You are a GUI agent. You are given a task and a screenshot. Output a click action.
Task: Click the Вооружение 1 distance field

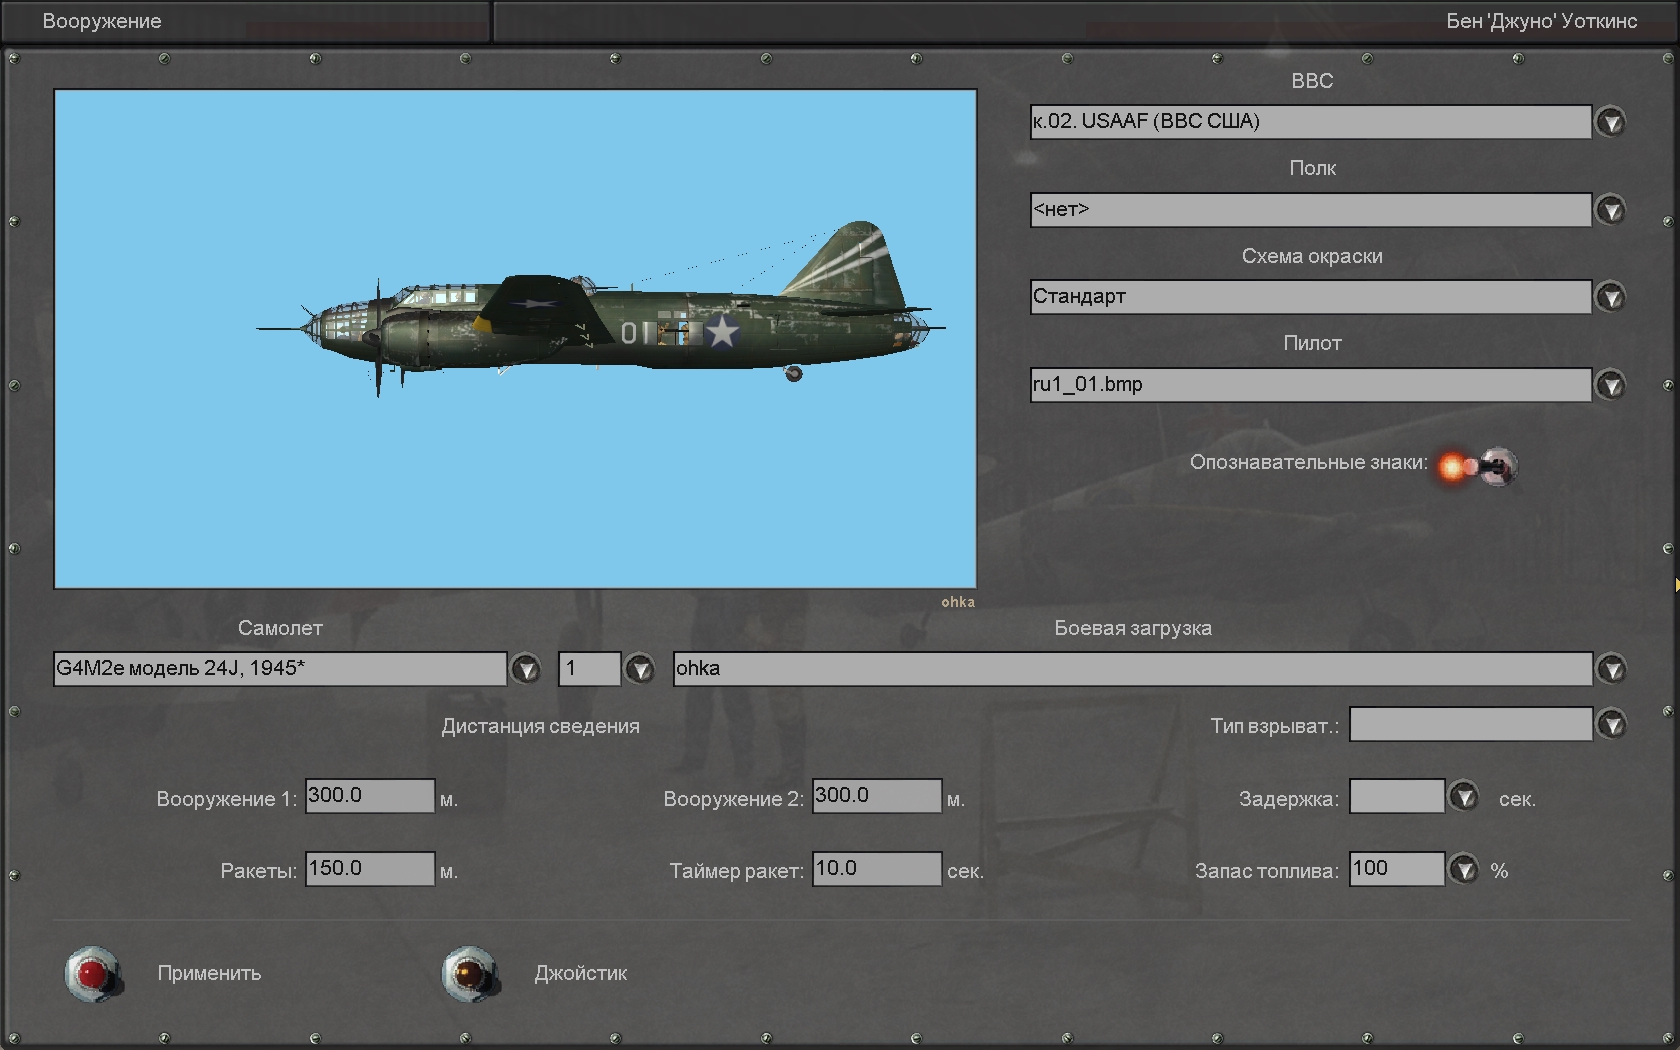coord(370,796)
